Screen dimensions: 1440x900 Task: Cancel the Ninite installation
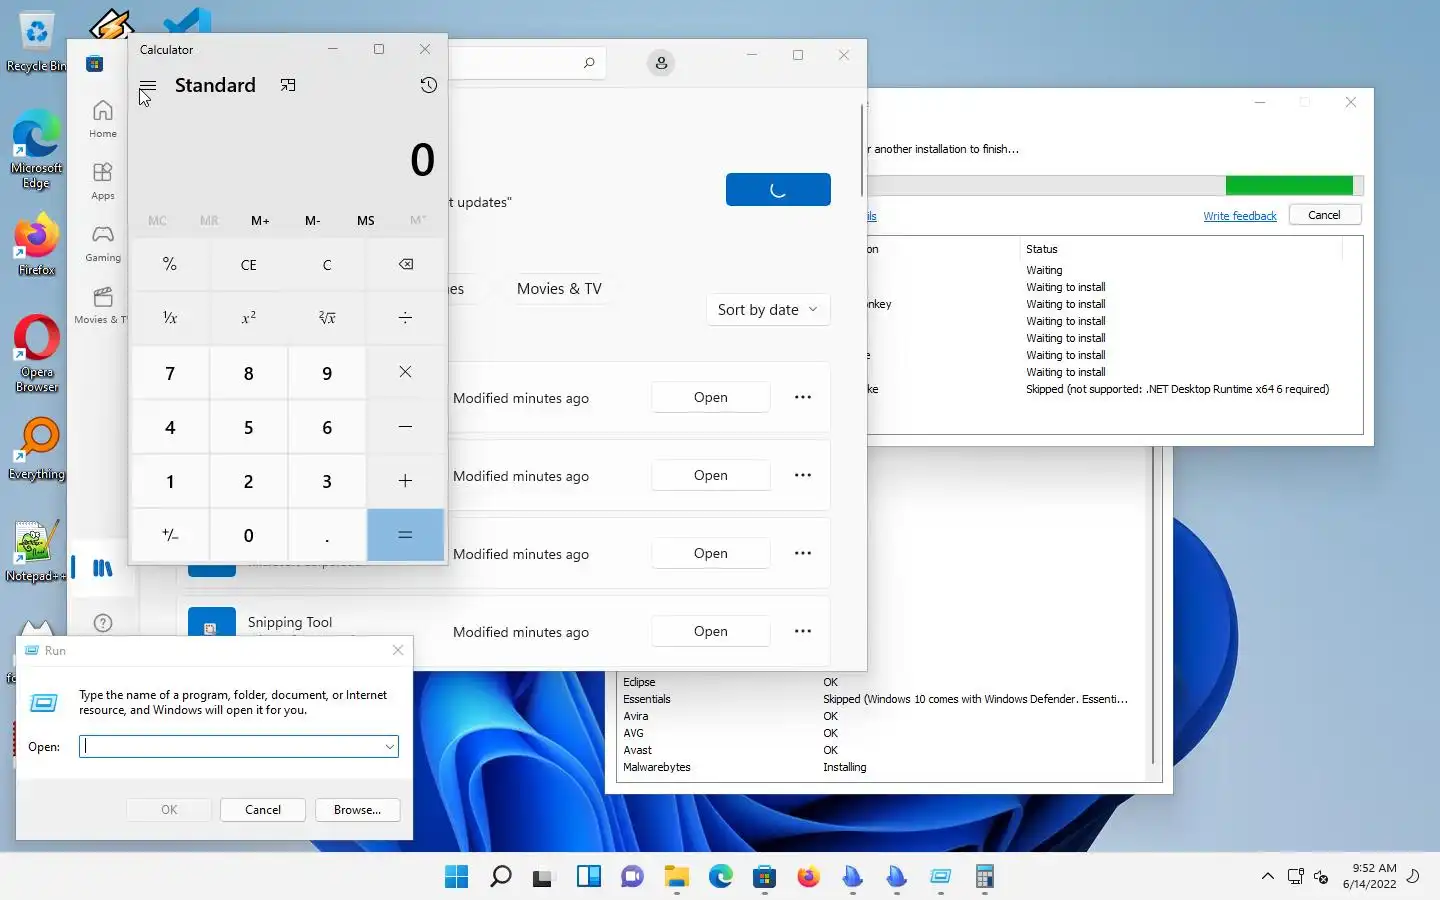(x=1324, y=215)
